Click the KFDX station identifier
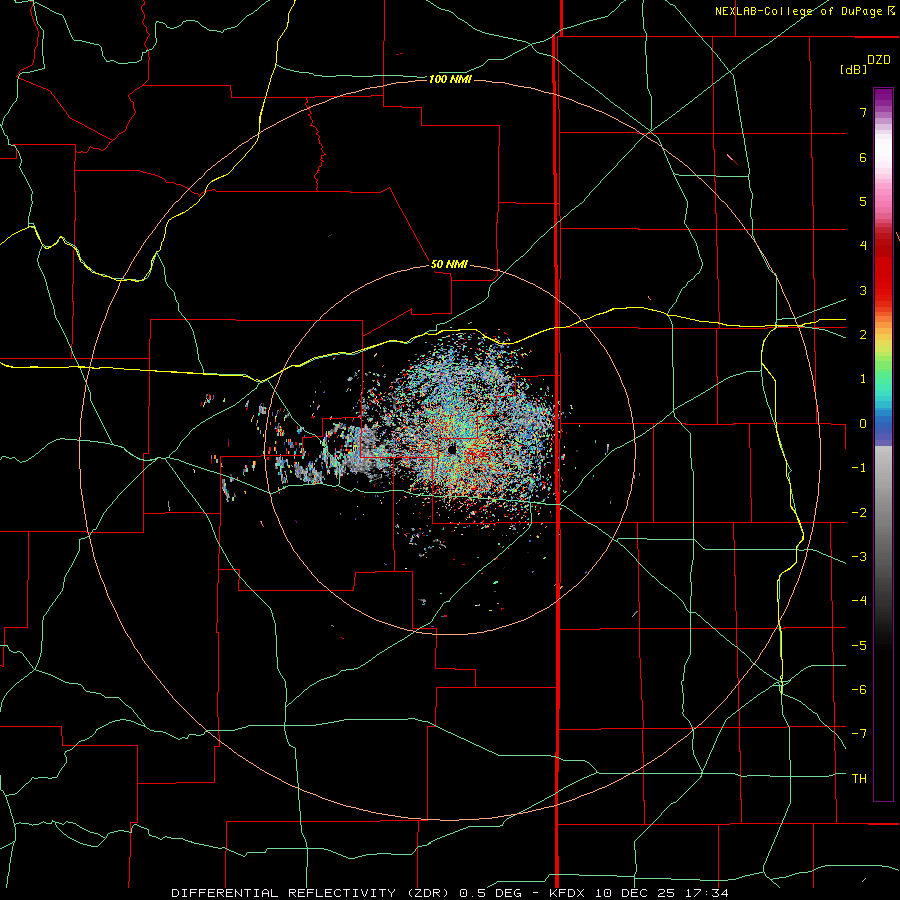This screenshot has width=900, height=900. pos(569,893)
